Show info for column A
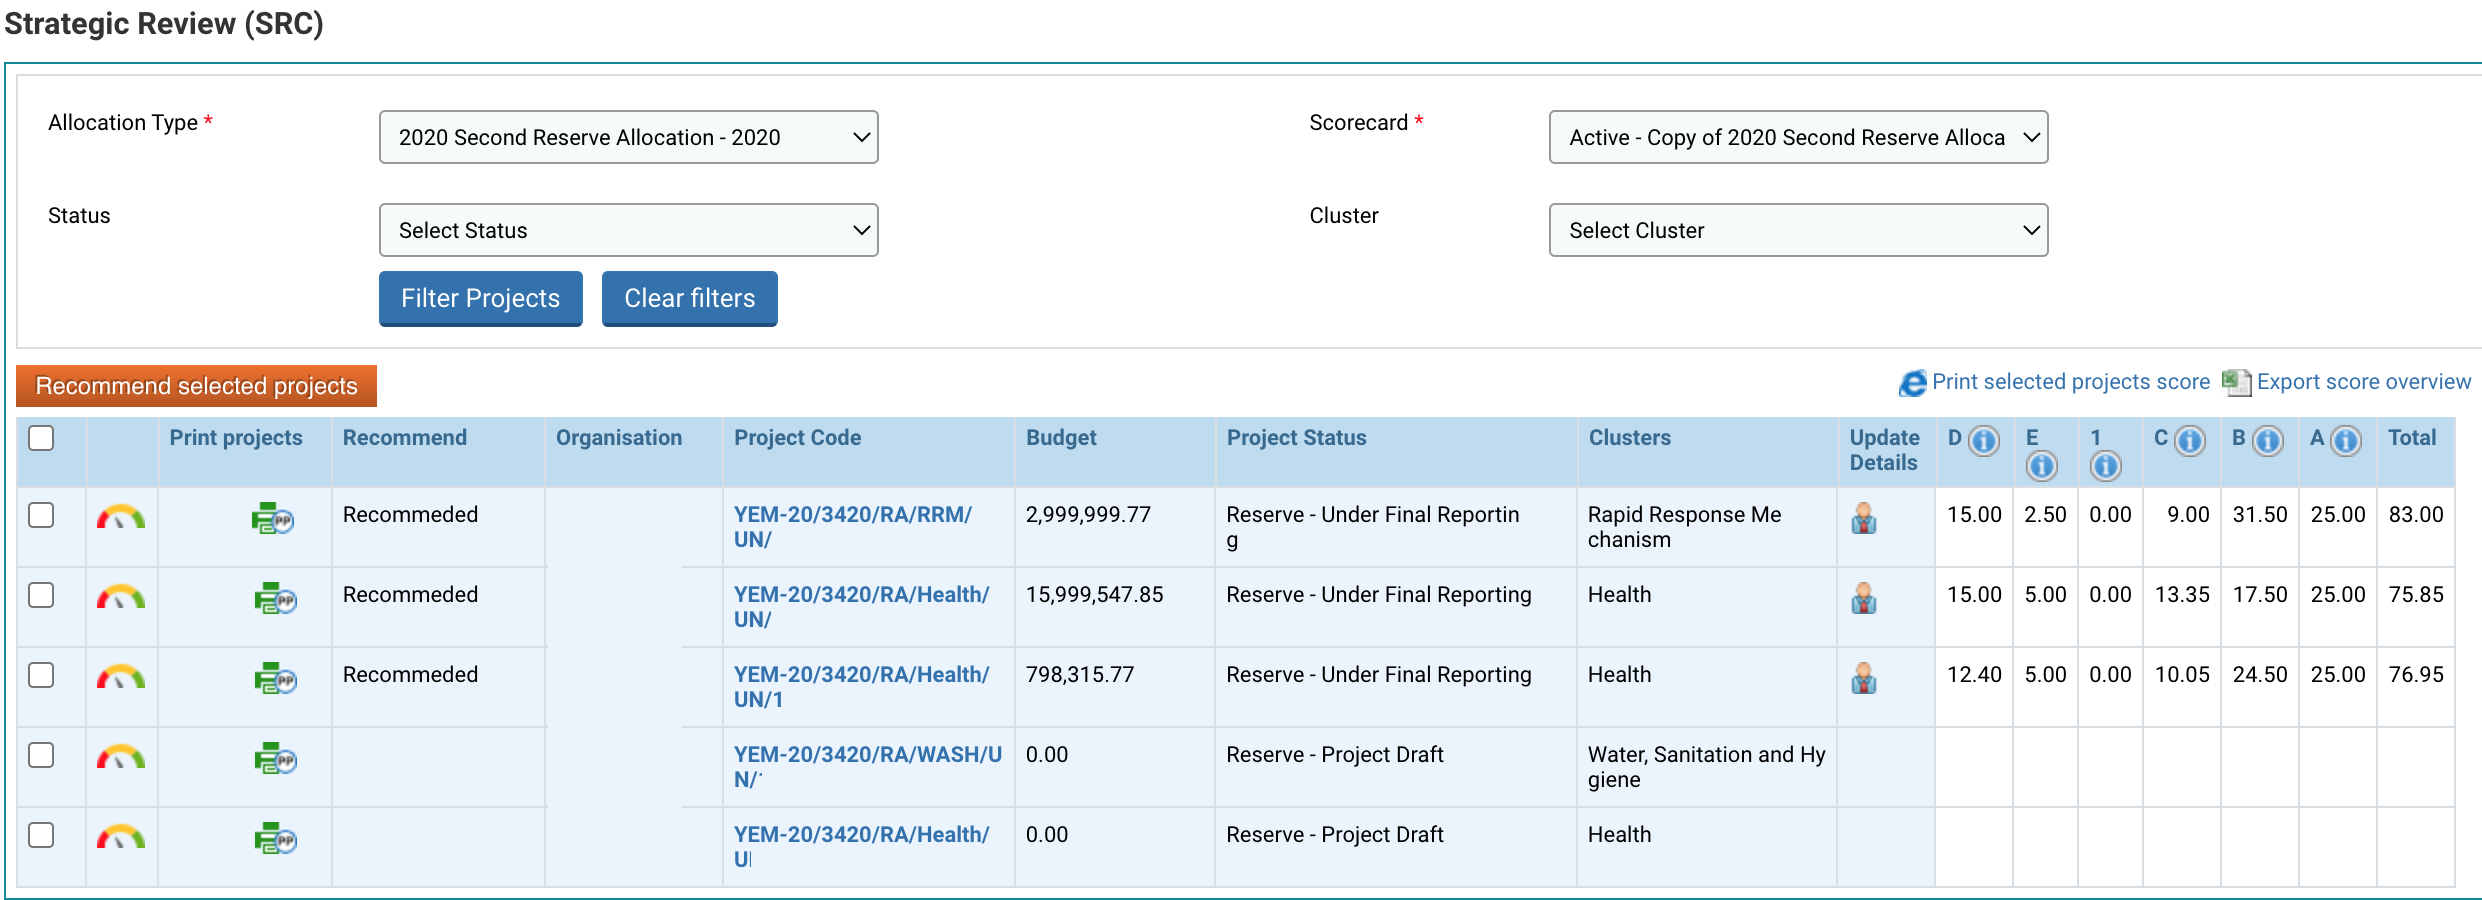The image size is (2482, 900). click(x=2346, y=440)
